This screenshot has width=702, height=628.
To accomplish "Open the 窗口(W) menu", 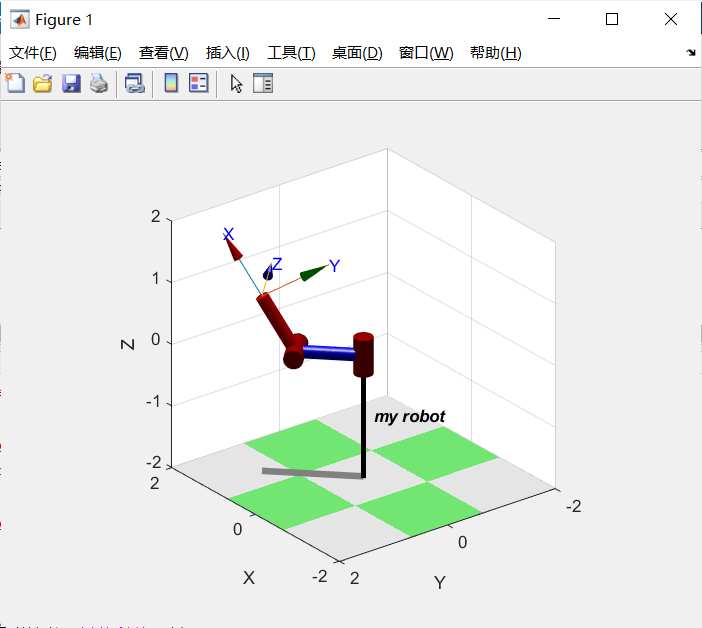I will point(426,53).
